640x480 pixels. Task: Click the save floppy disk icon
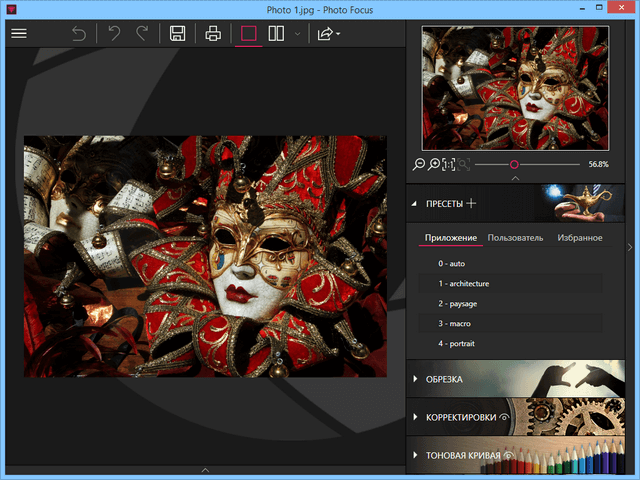(x=177, y=34)
